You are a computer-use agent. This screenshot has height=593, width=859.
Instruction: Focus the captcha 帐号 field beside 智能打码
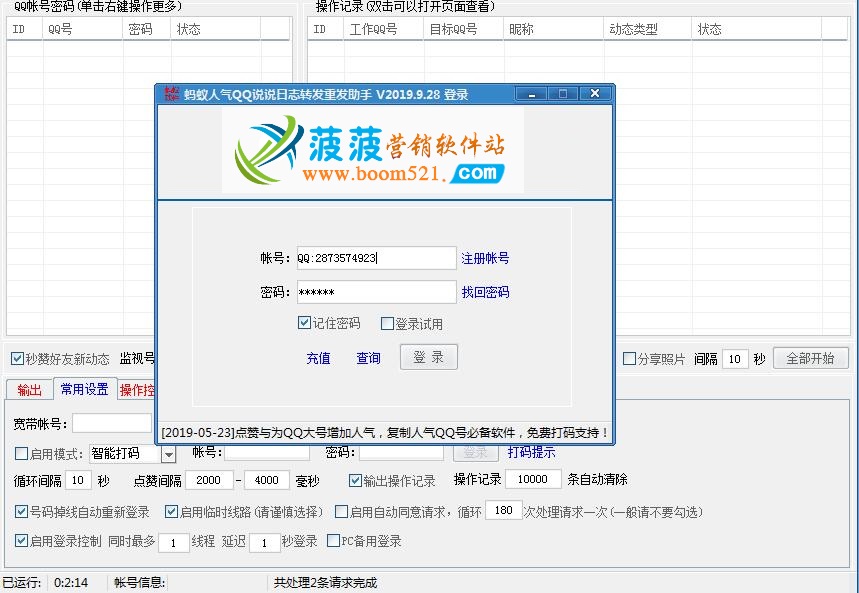tap(267, 453)
